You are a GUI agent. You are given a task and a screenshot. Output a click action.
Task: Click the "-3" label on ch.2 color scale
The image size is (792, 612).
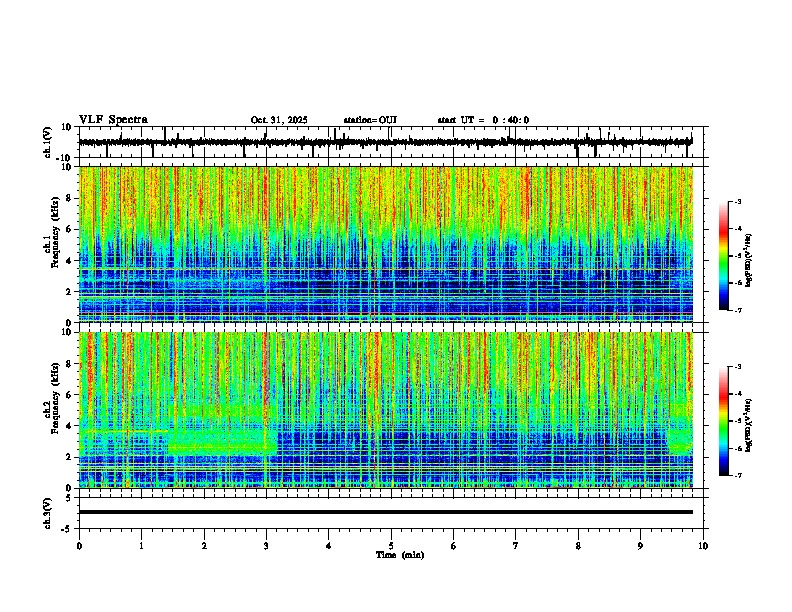point(738,367)
